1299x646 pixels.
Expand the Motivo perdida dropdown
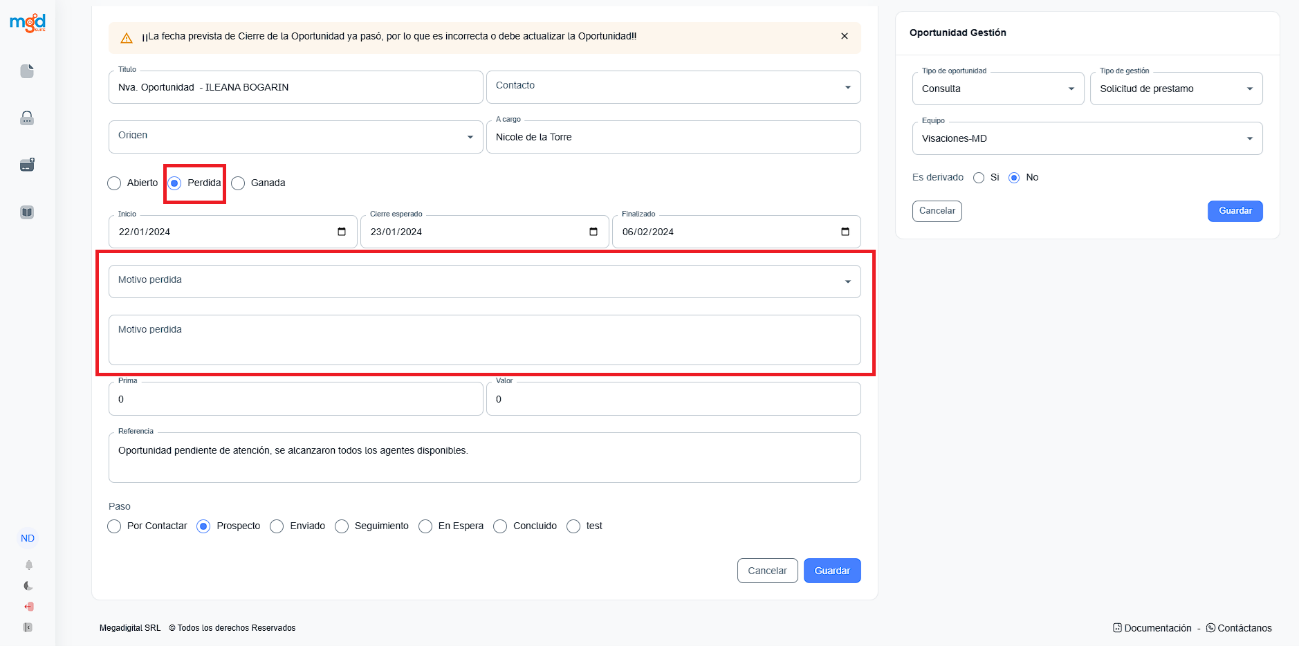click(848, 282)
